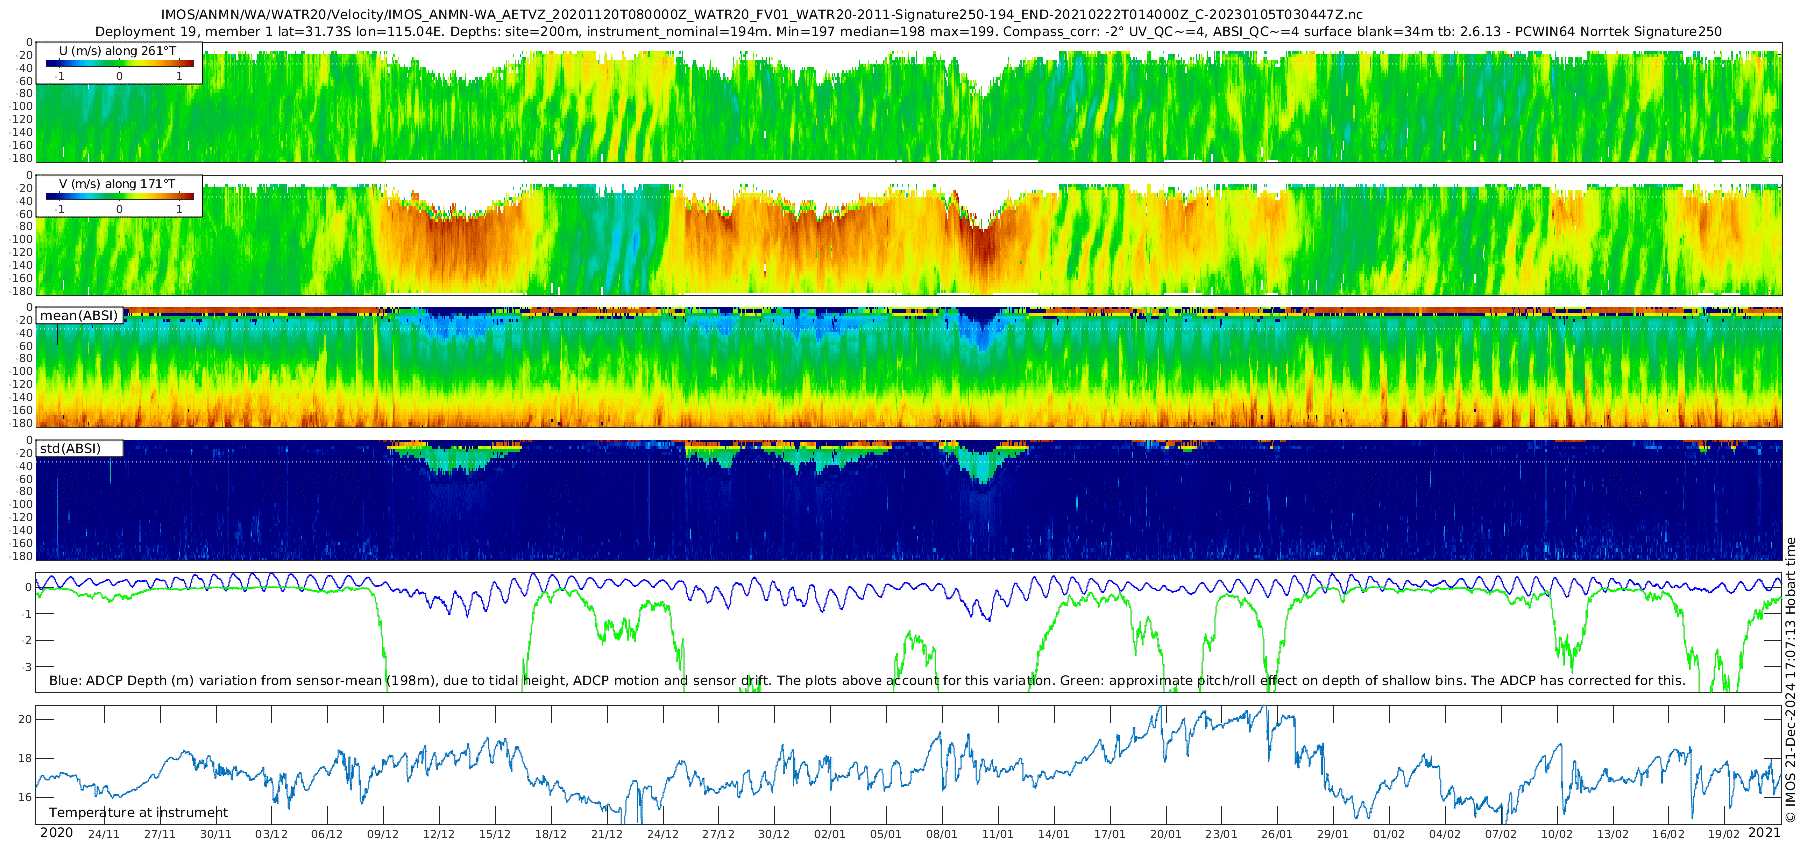1800x850 pixels.
Task: Click the 11/01 date tick
Action: pos(998,834)
